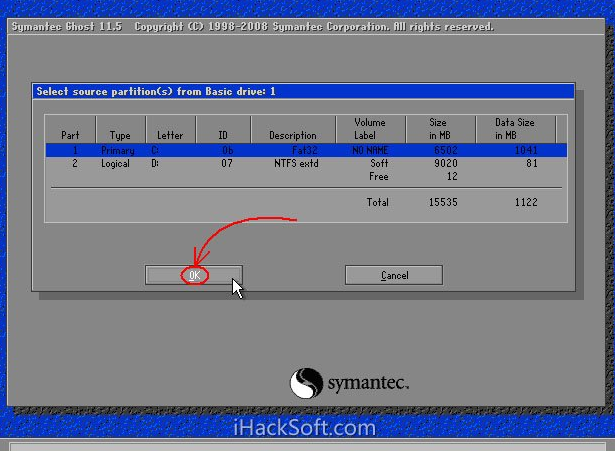Viewport: 615px width, 451px height.
Task: Click the 'Total' label in table
Action: [x=377, y=202]
